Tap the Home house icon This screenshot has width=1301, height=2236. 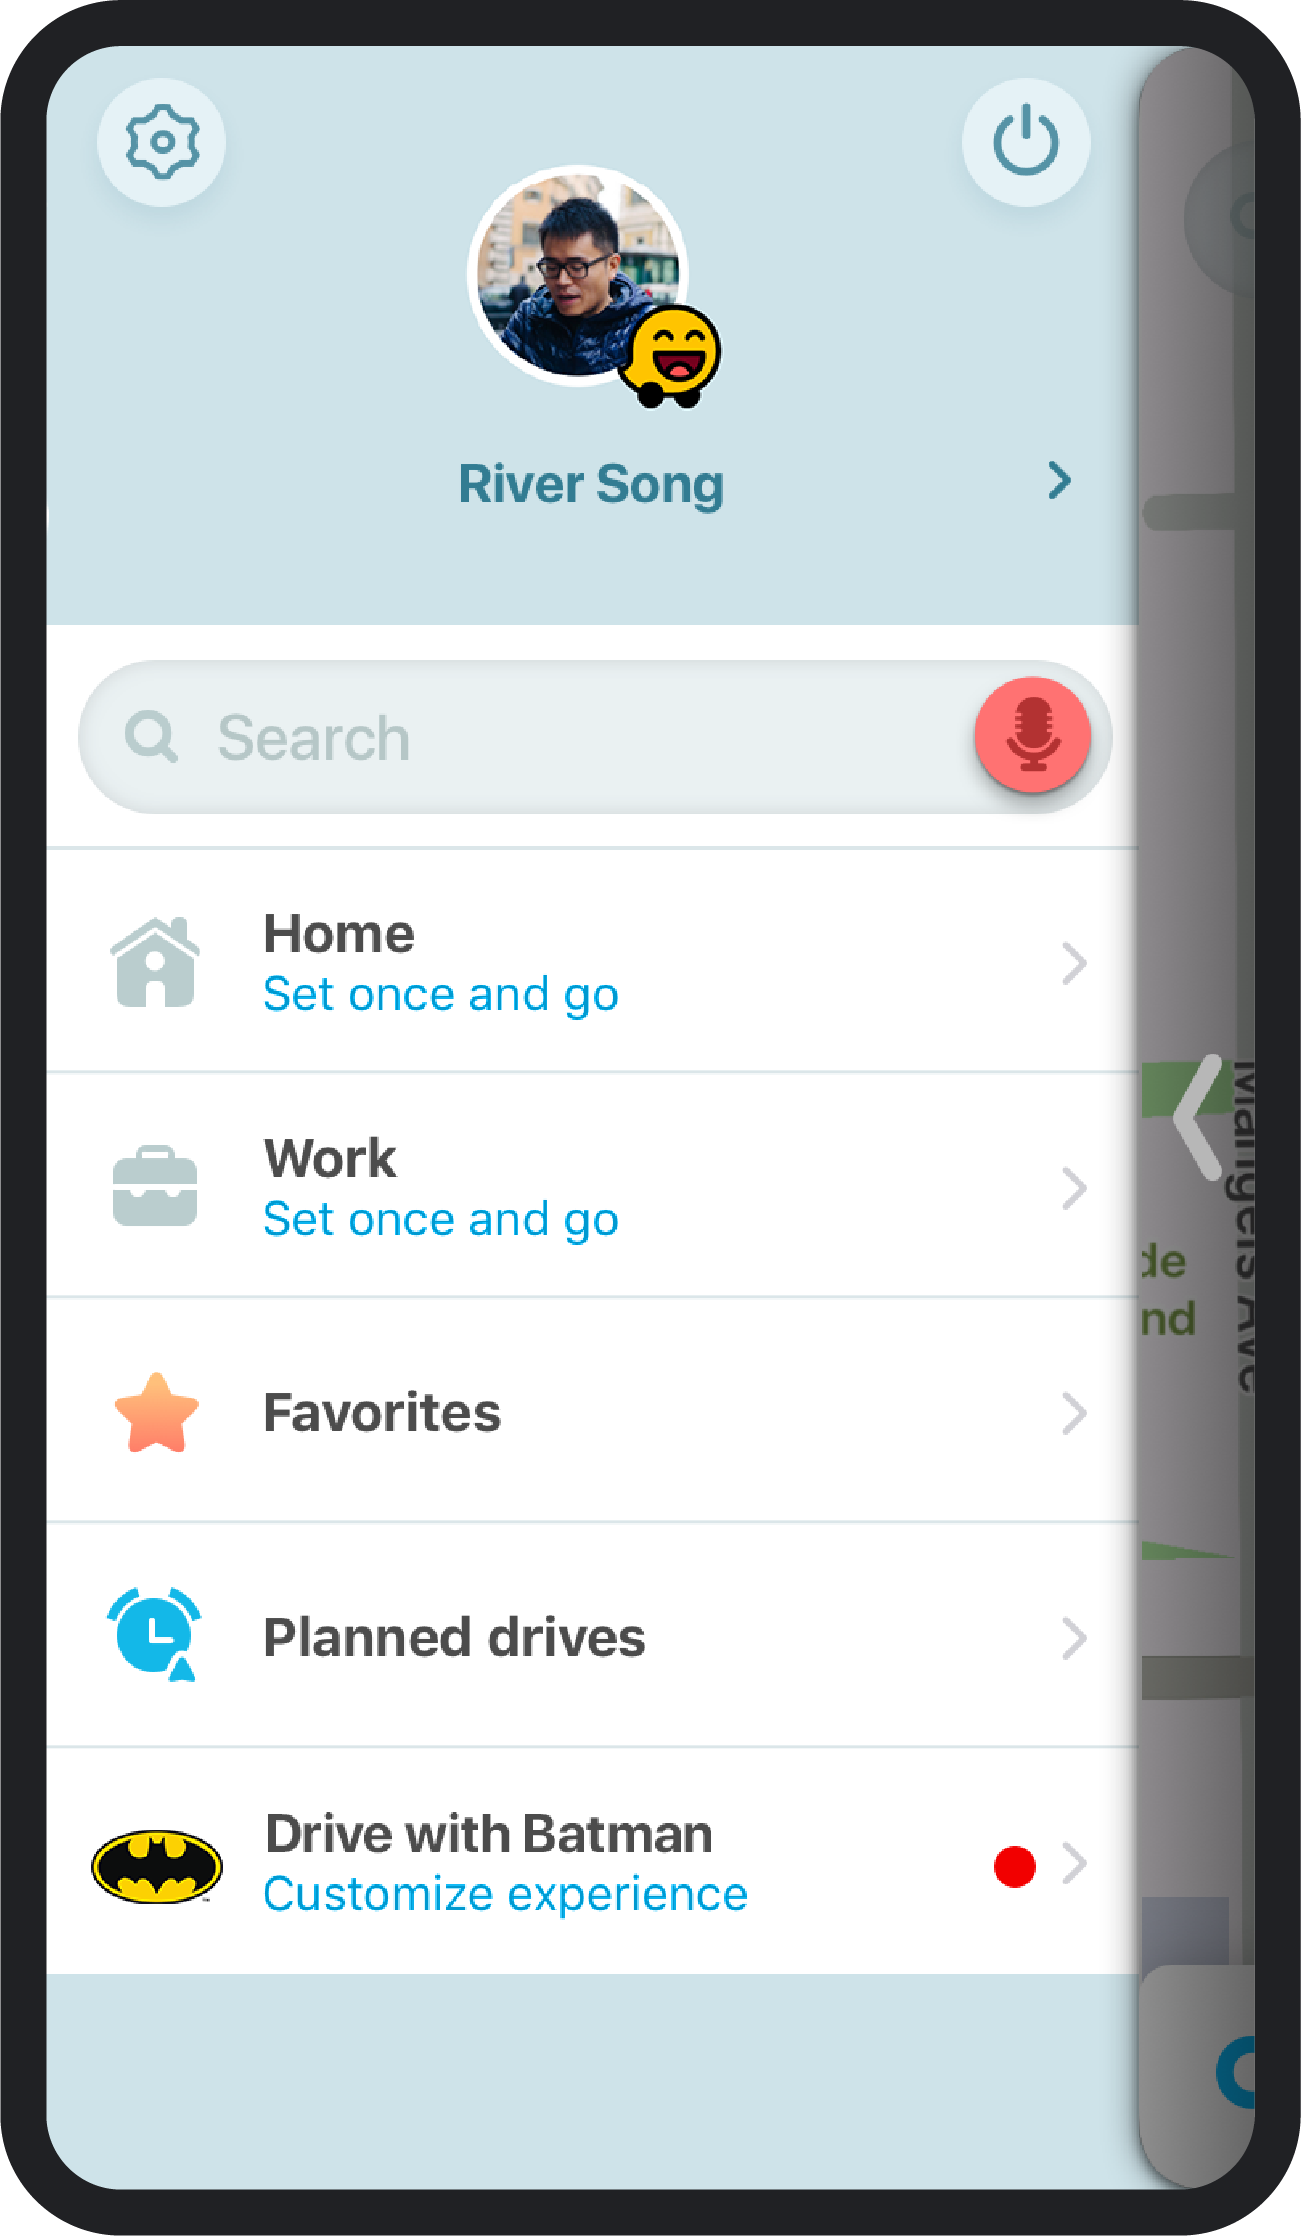[154, 962]
